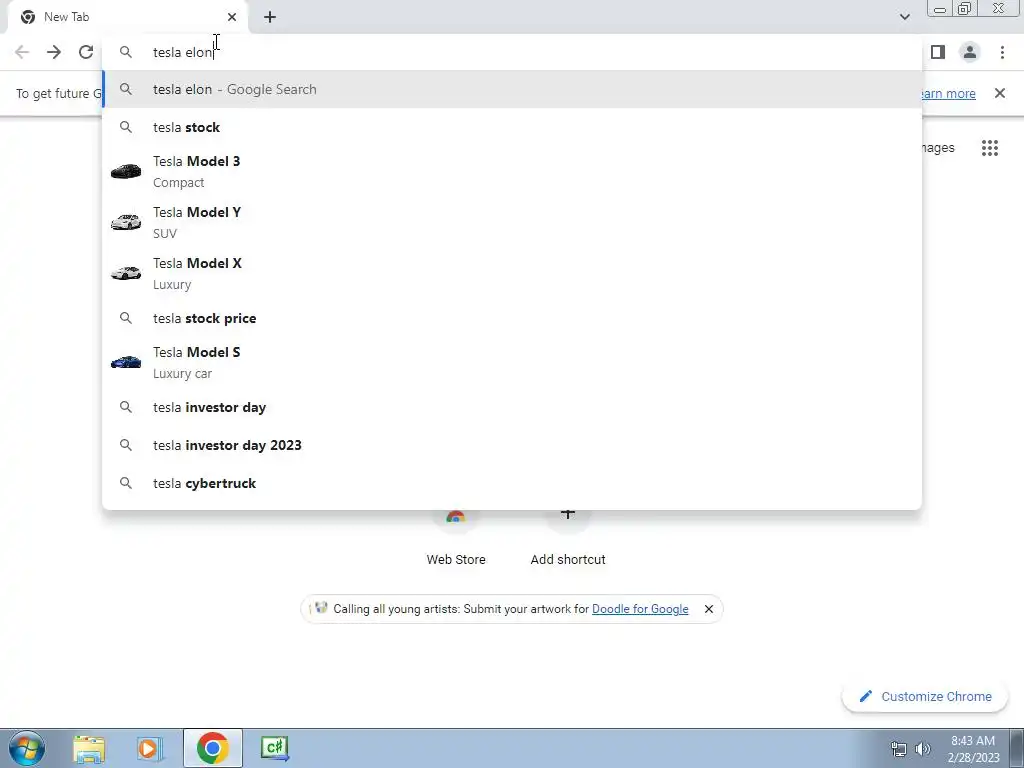This screenshot has width=1024, height=768.
Task: Open the Doodle for Google link
Action: click(640, 609)
